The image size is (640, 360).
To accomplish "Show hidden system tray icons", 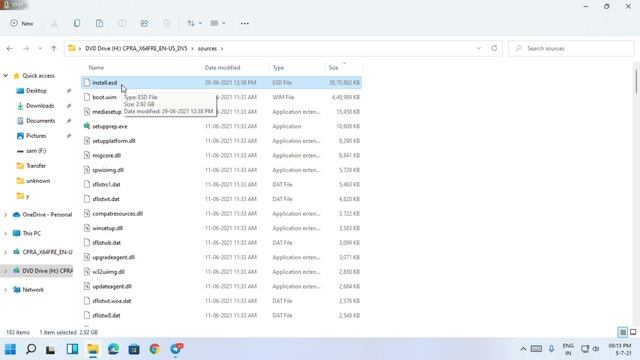I will (x=523, y=349).
